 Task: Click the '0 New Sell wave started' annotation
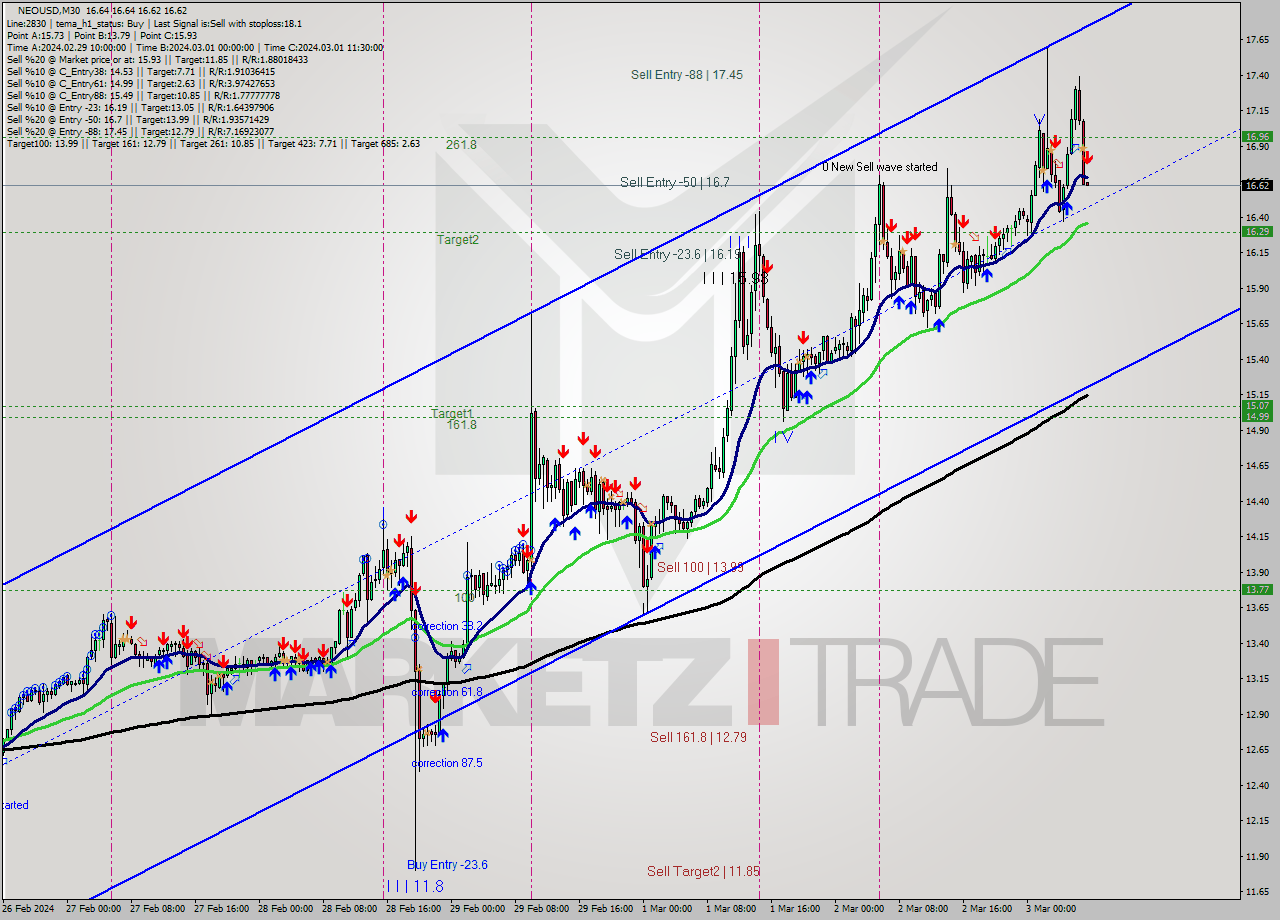pos(880,167)
